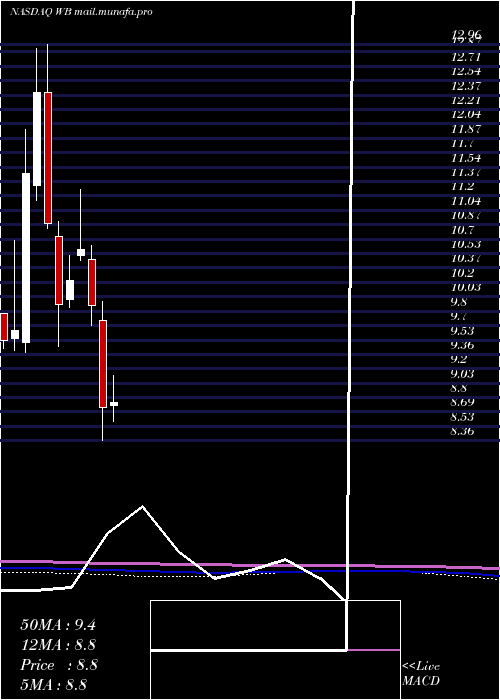Select the 8.53 price level label
Screen dimensions: 500x700
(463, 417)
